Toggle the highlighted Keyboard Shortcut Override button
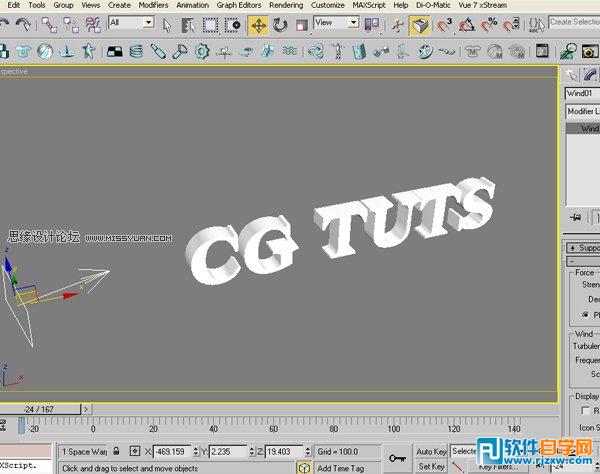Screen dimensions: 600x474 point(420,26)
